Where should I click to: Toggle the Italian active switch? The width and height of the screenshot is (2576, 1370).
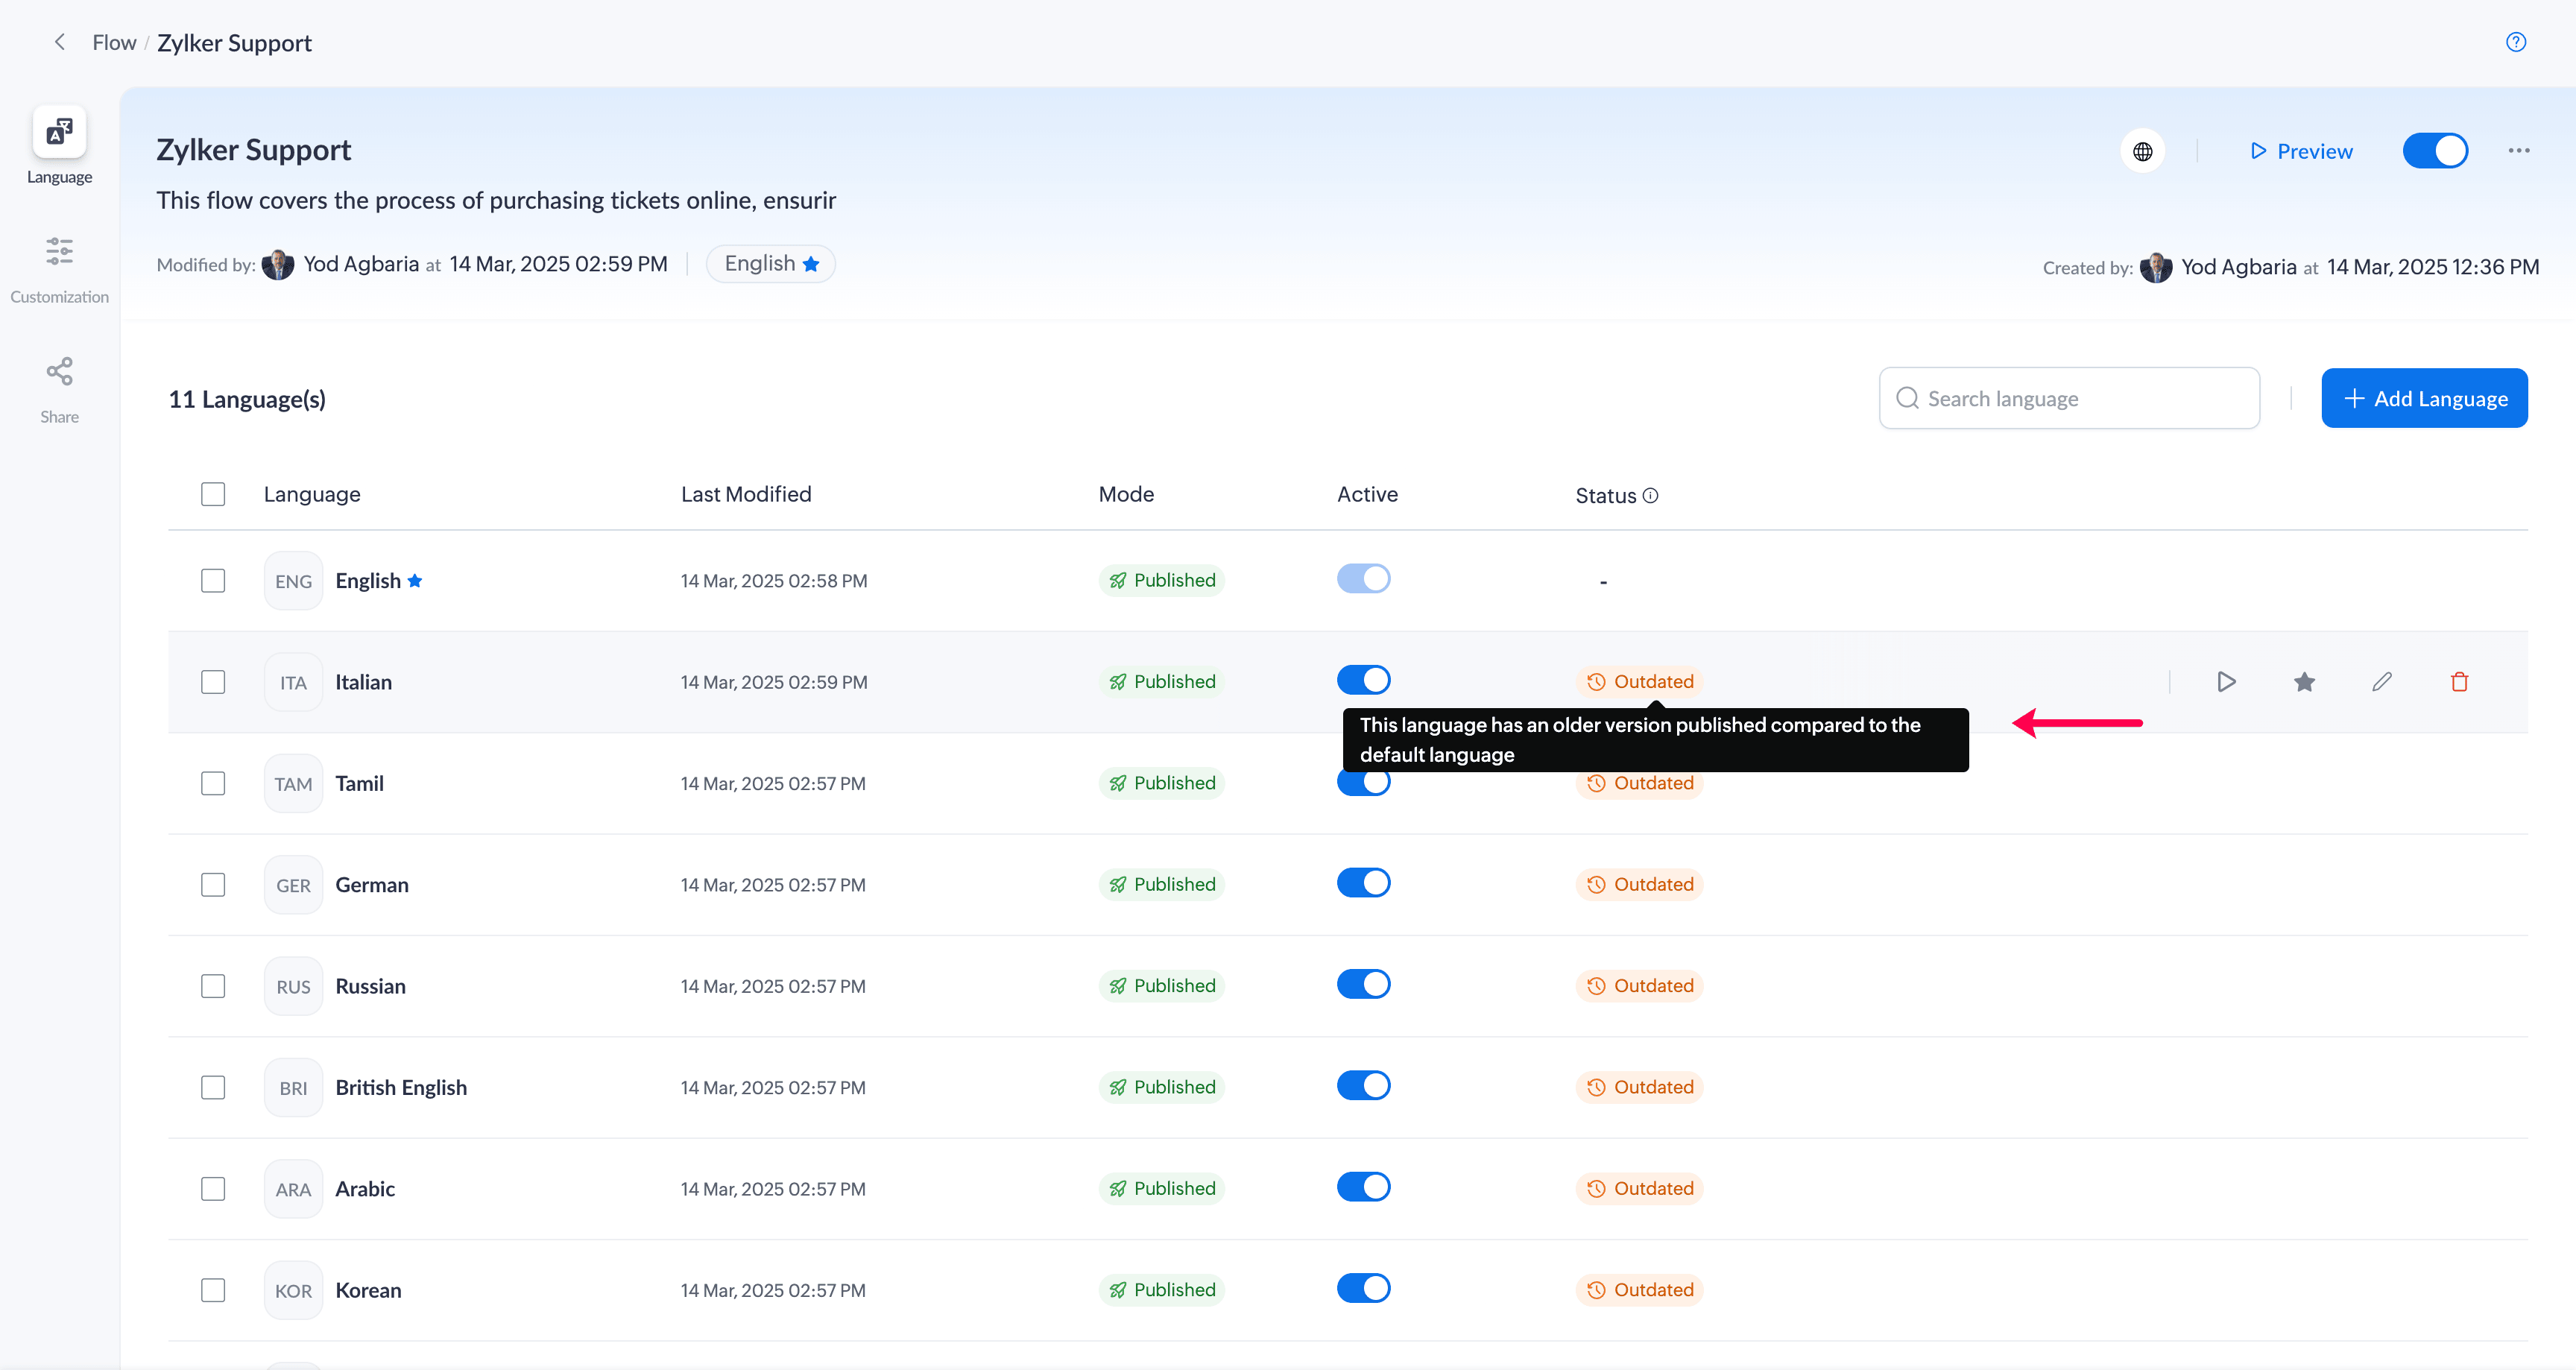click(x=1363, y=680)
